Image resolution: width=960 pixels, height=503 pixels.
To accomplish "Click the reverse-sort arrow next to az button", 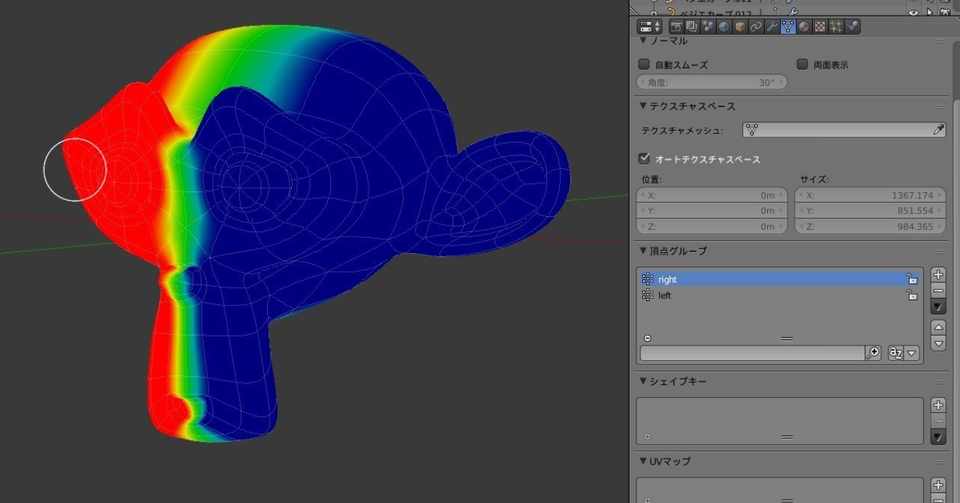I will click(912, 353).
